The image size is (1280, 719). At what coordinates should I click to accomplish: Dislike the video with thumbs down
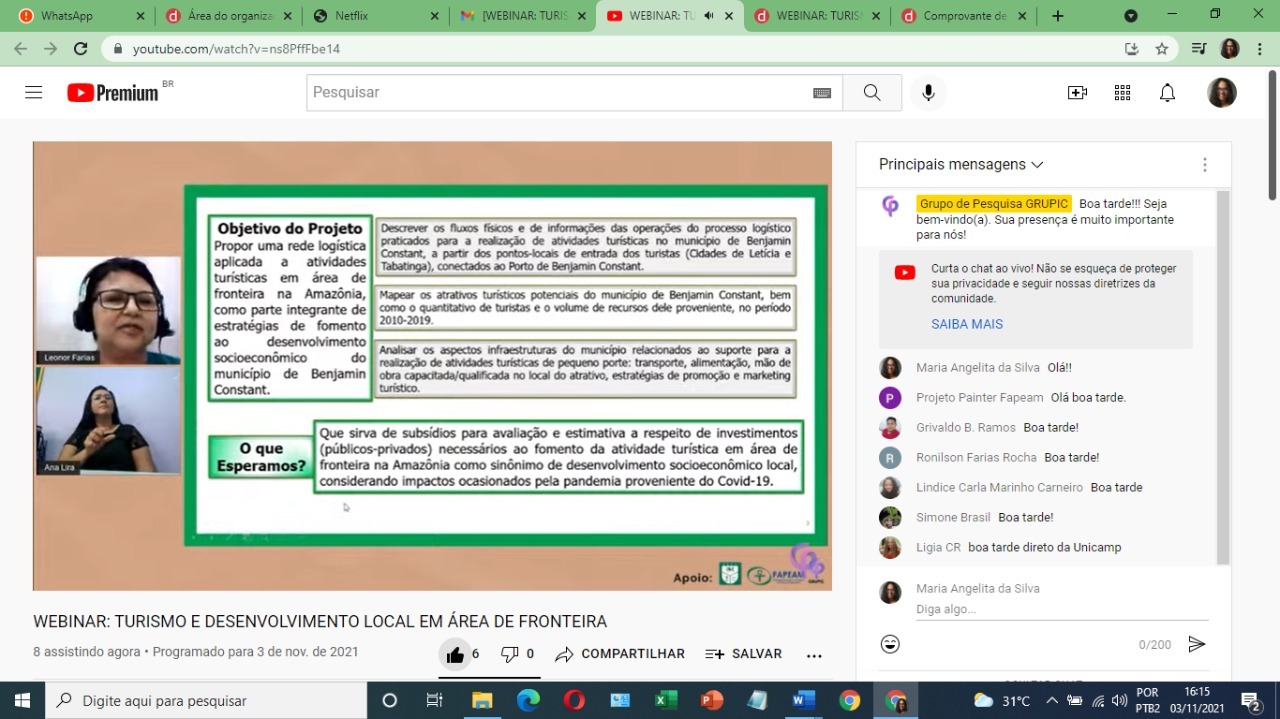point(510,654)
